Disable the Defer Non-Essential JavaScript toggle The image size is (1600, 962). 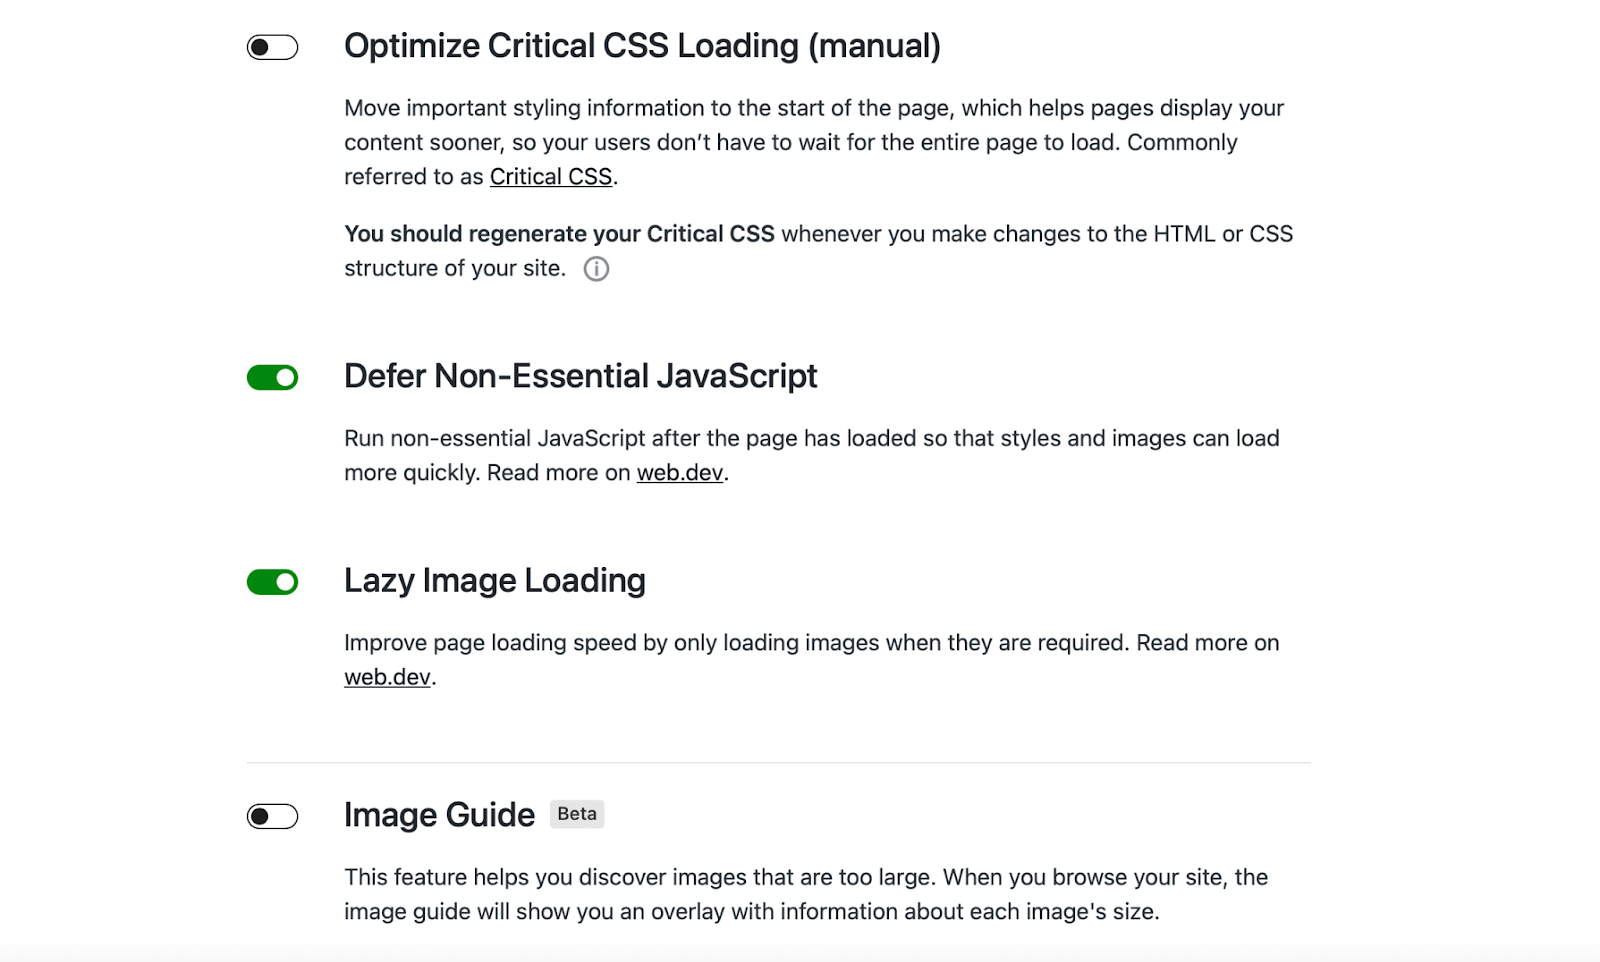click(x=272, y=377)
